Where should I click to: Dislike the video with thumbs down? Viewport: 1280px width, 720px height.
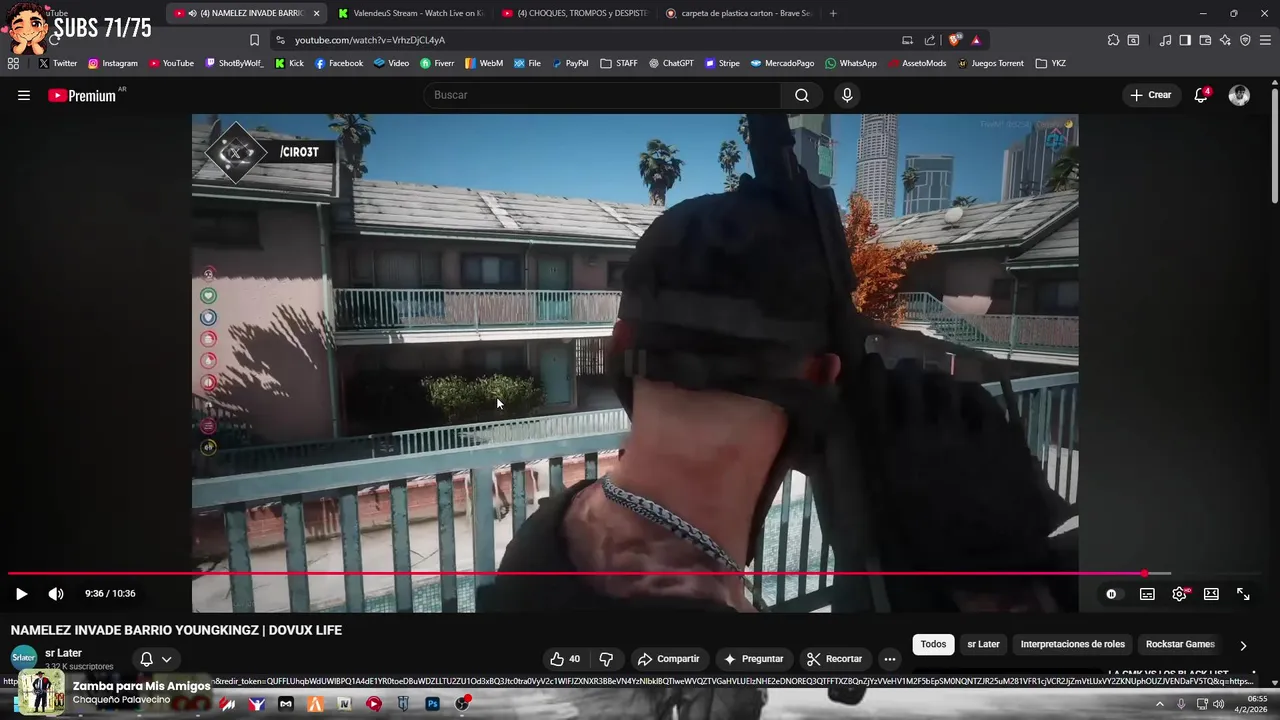(606, 659)
